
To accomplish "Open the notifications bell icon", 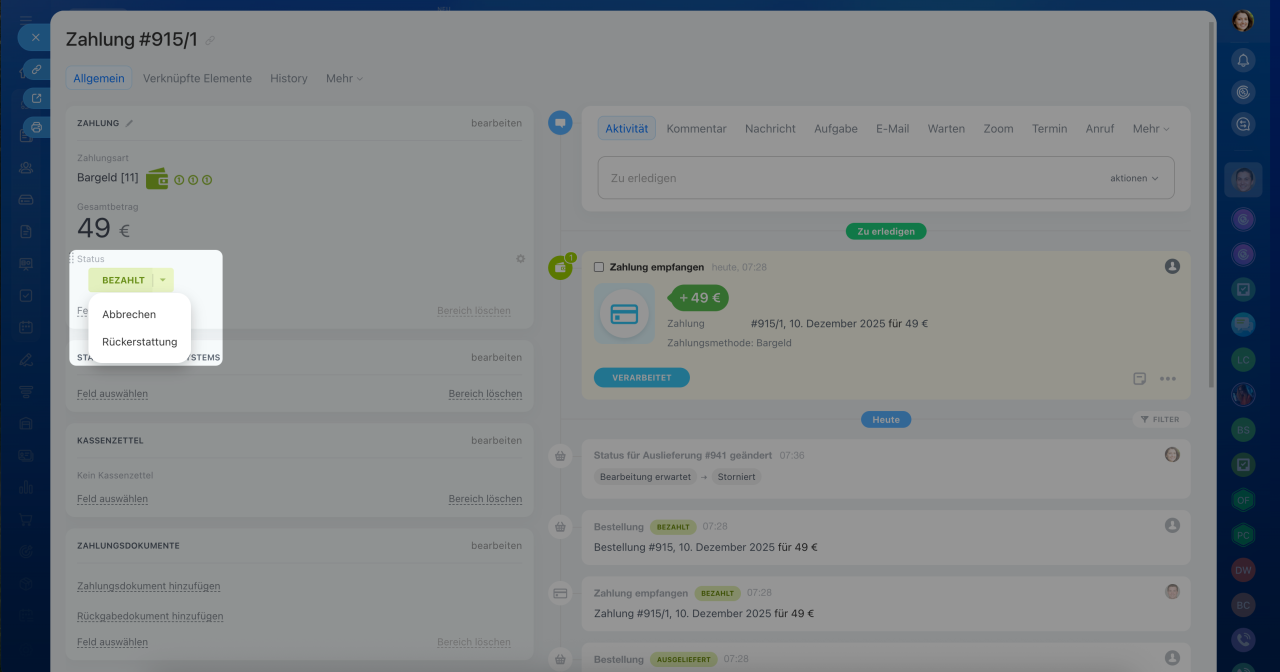I will (1243, 60).
